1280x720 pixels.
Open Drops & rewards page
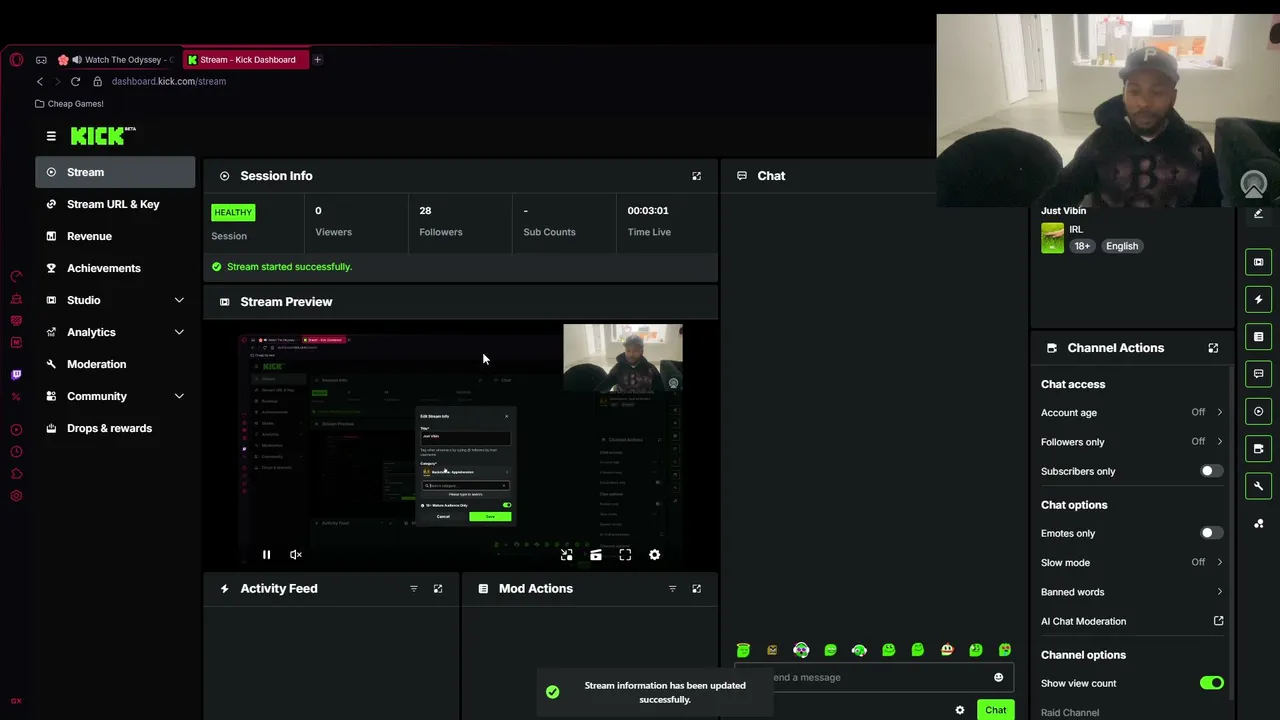tap(115, 428)
